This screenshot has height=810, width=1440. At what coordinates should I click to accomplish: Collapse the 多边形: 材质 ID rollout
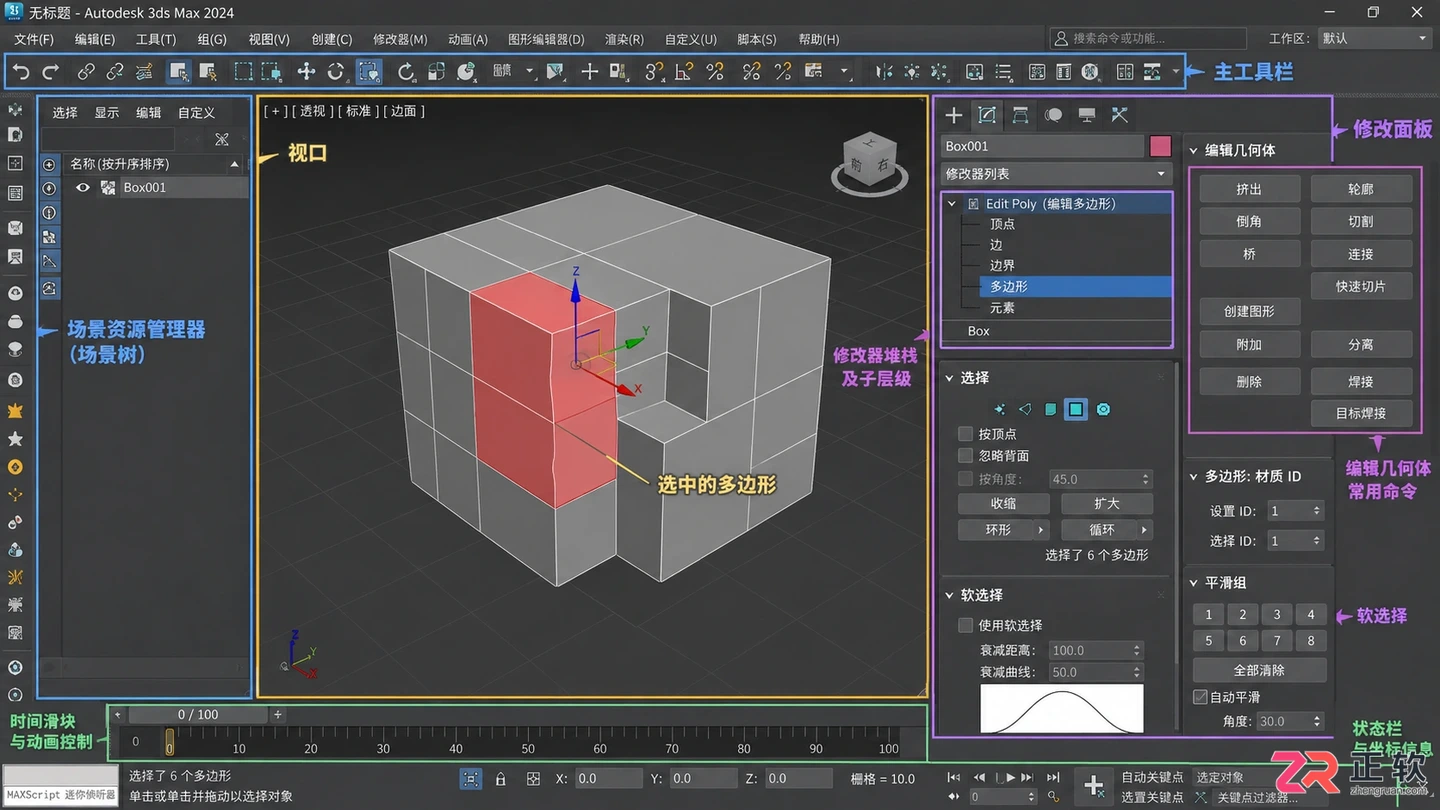tap(1193, 477)
